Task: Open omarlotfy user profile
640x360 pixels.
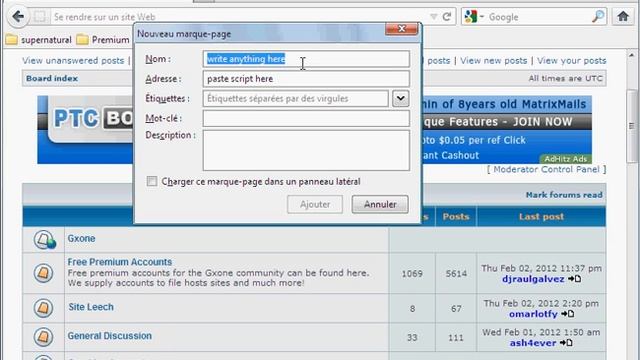Action: click(533, 314)
